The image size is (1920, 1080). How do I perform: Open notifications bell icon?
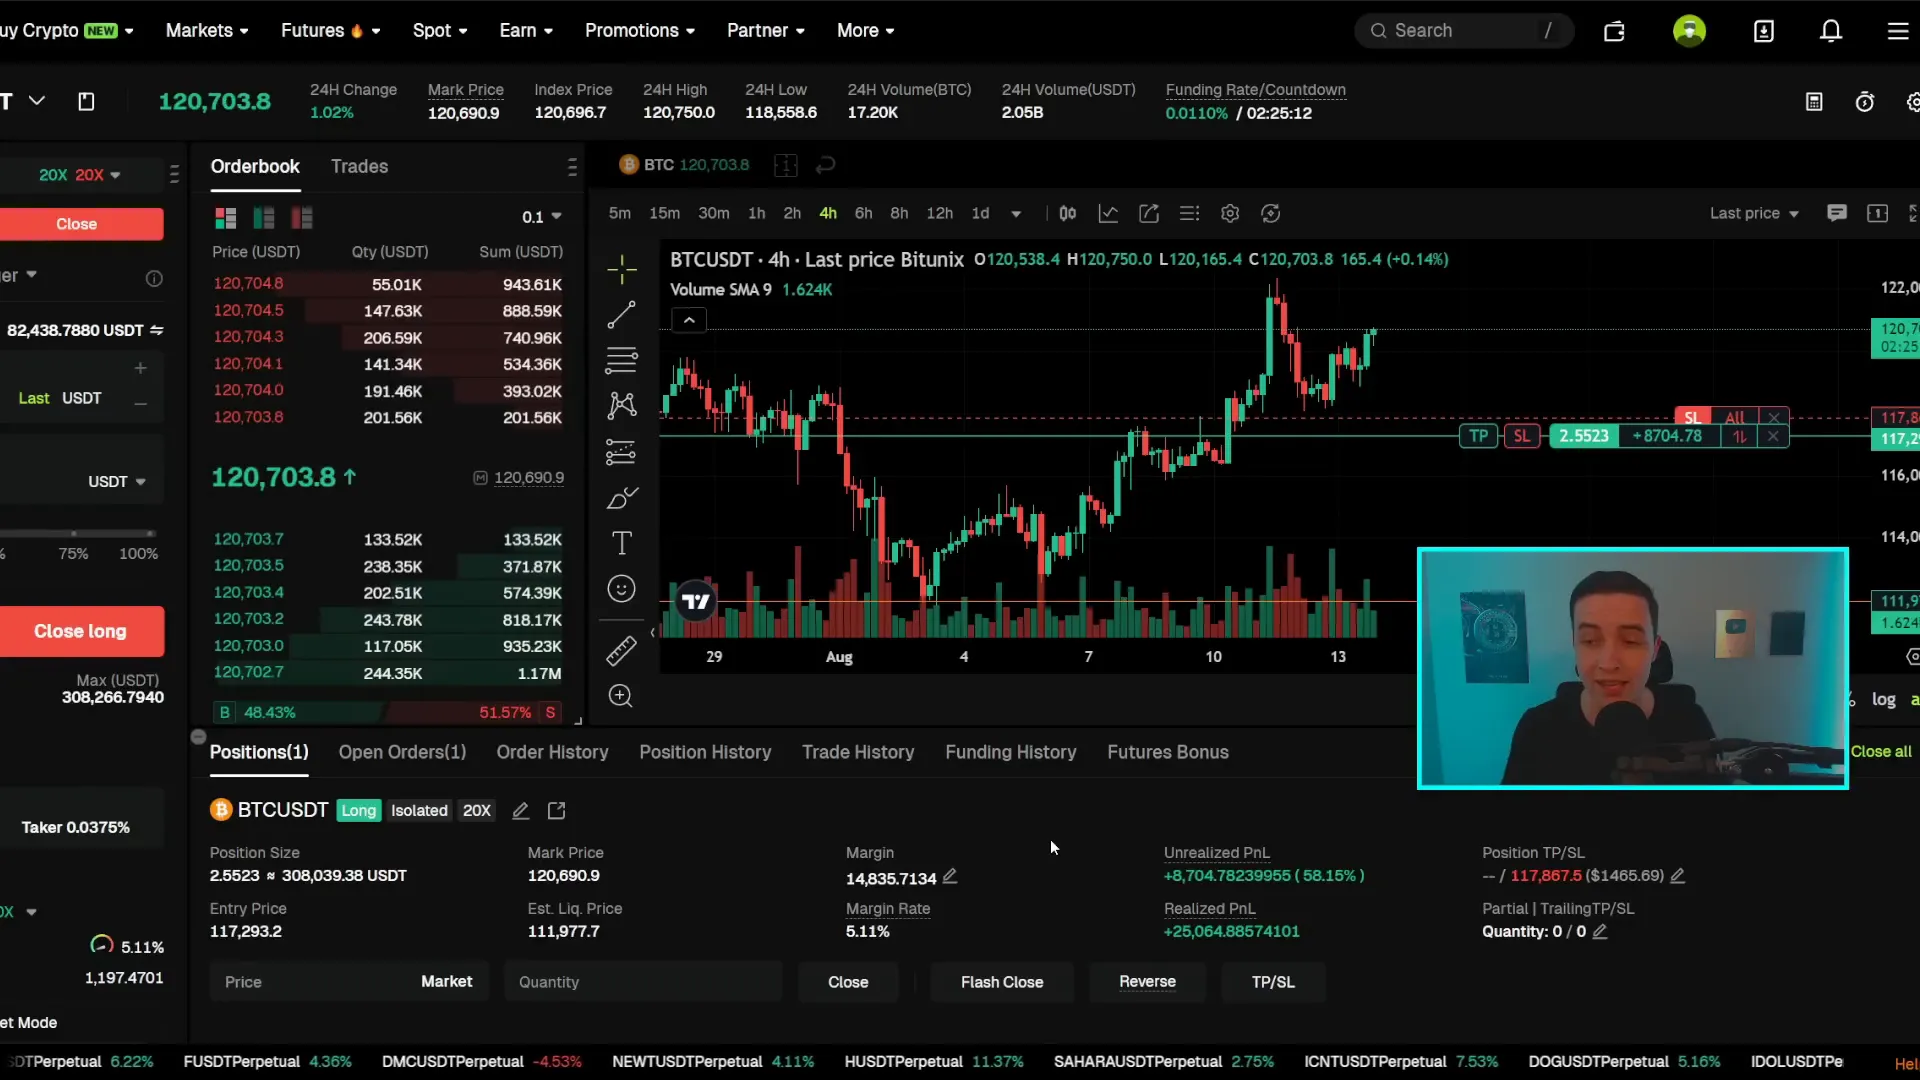coord(1830,31)
